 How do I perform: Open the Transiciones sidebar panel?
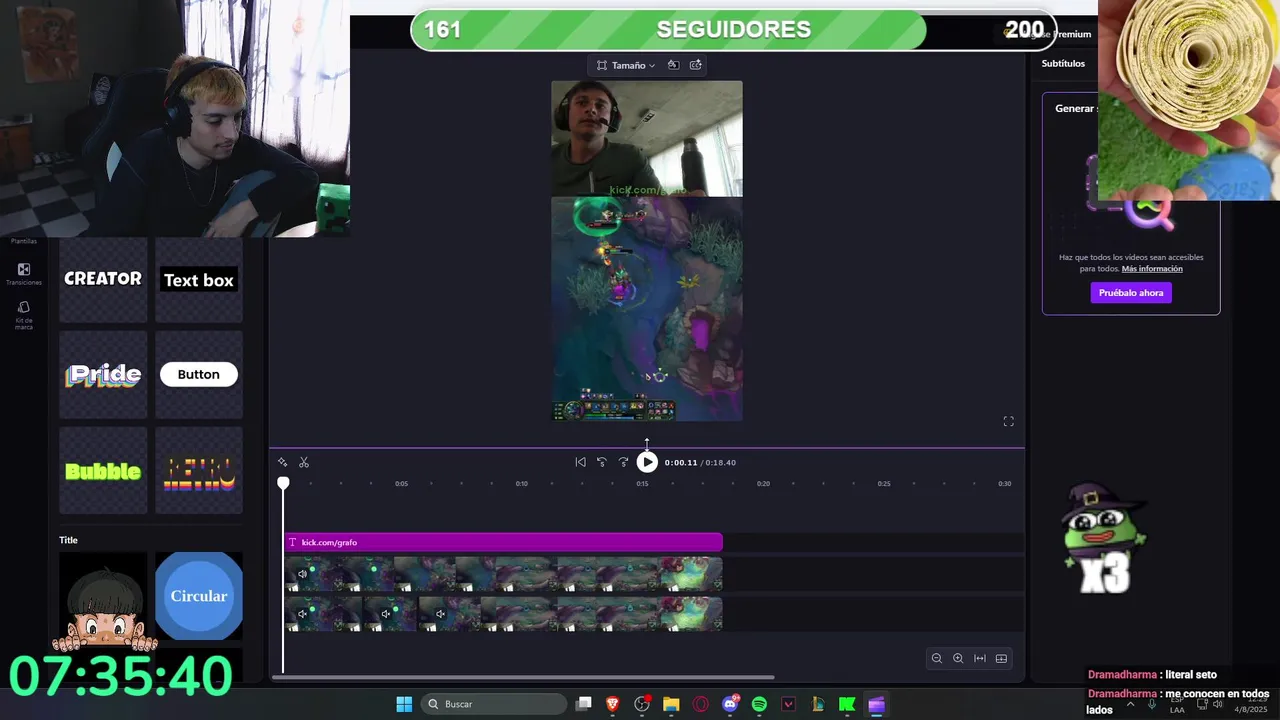[x=24, y=274]
